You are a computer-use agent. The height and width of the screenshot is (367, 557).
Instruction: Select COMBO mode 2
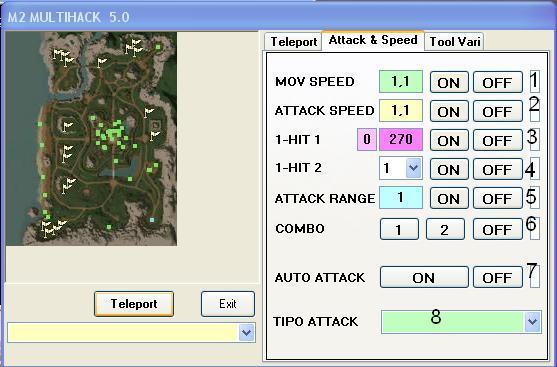click(445, 229)
